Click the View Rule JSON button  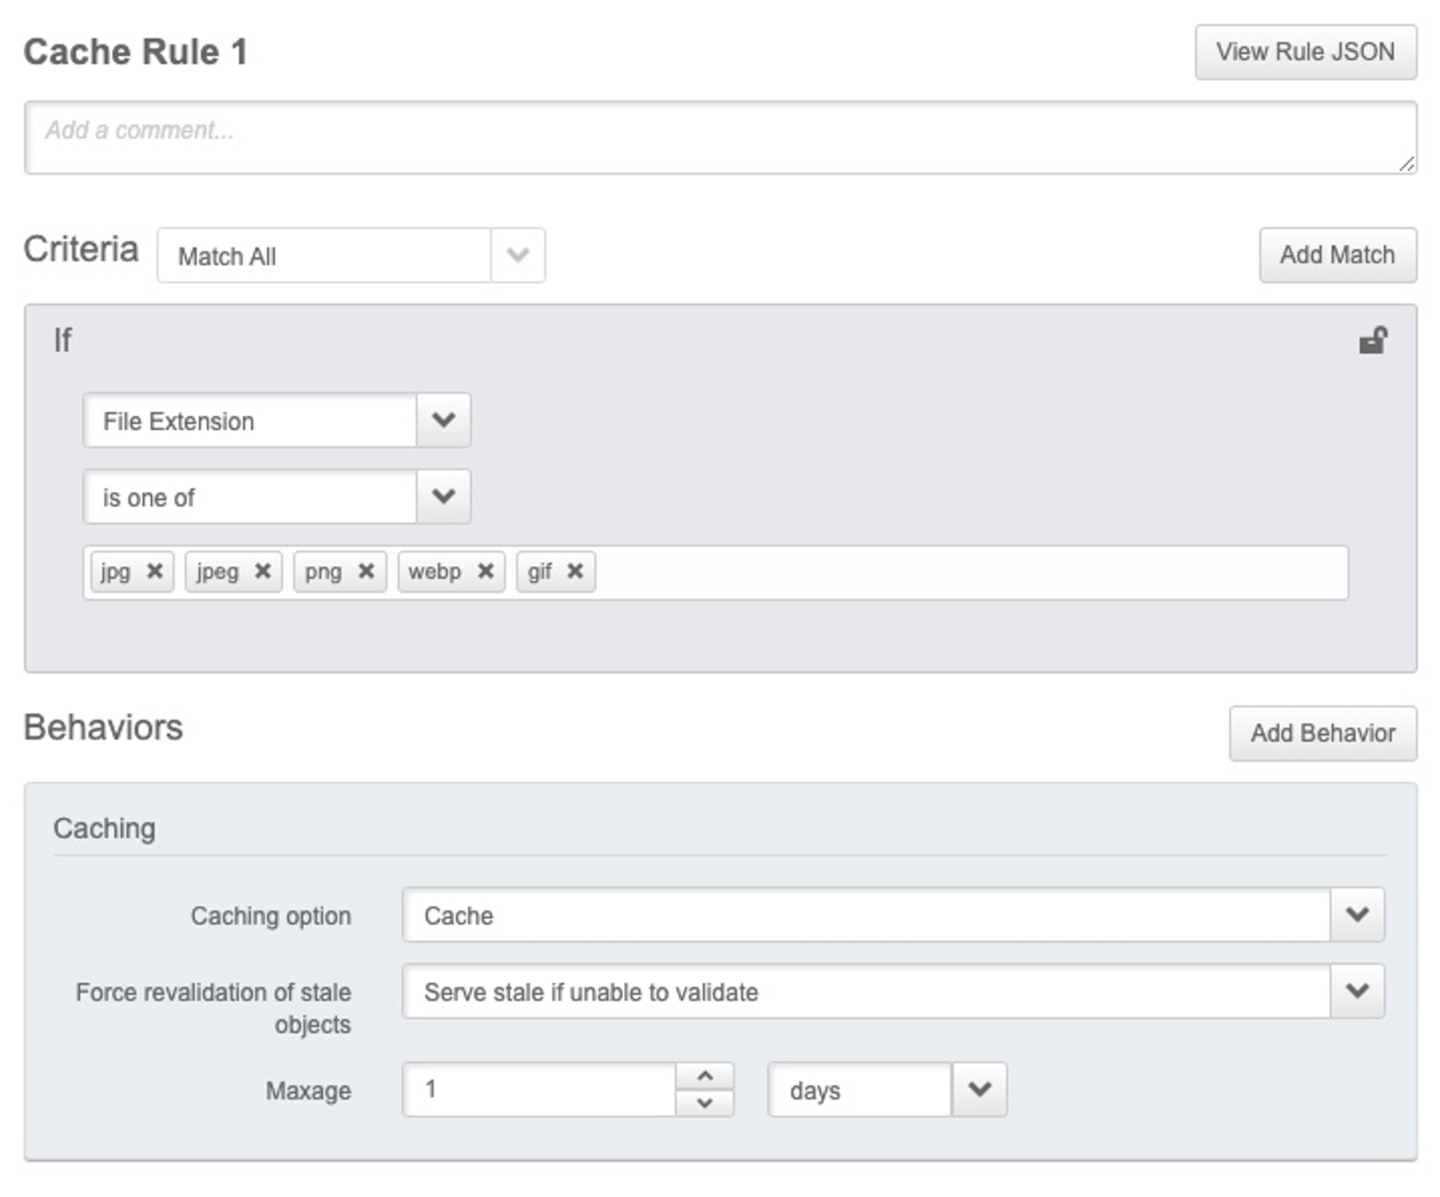point(1305,52)
